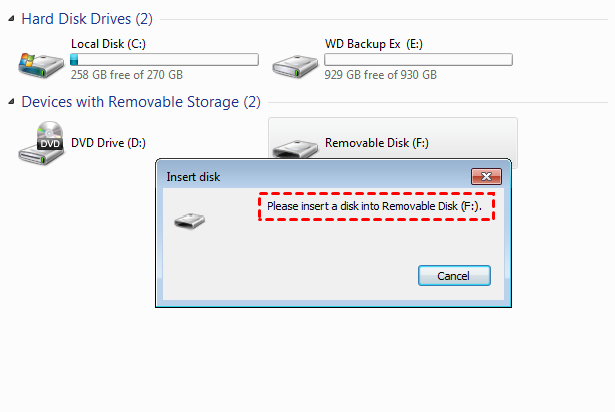Select the Removable Disk (F:) name label
Screen dimensions: 615x412
click(376, 143)
